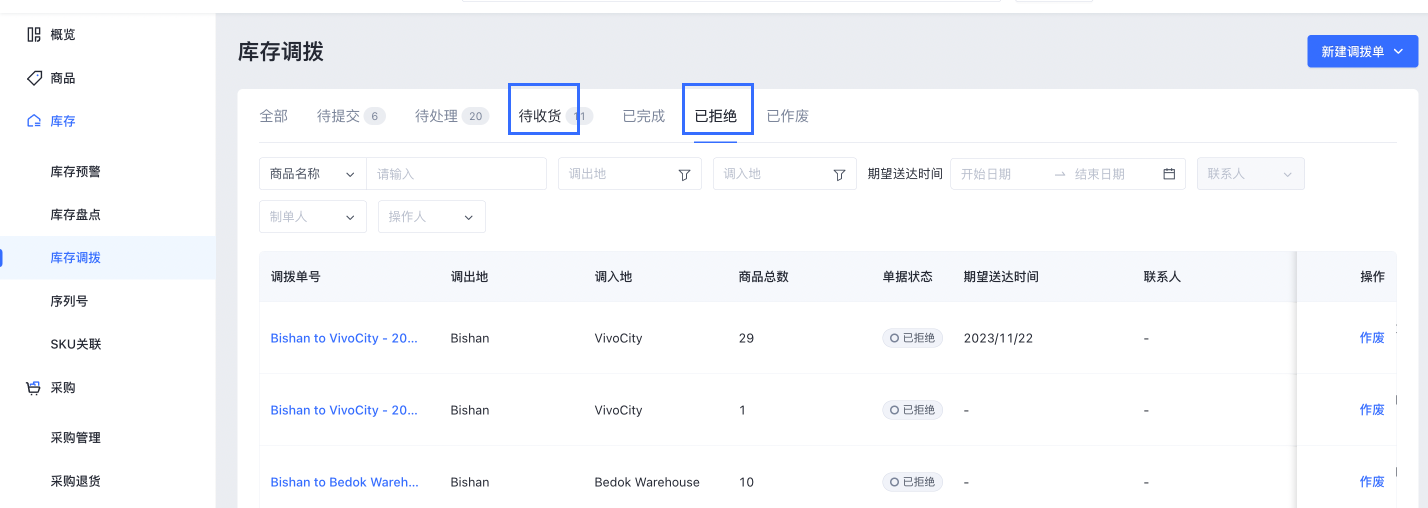Switch to the 待提交 tab

tap(351, 116)
